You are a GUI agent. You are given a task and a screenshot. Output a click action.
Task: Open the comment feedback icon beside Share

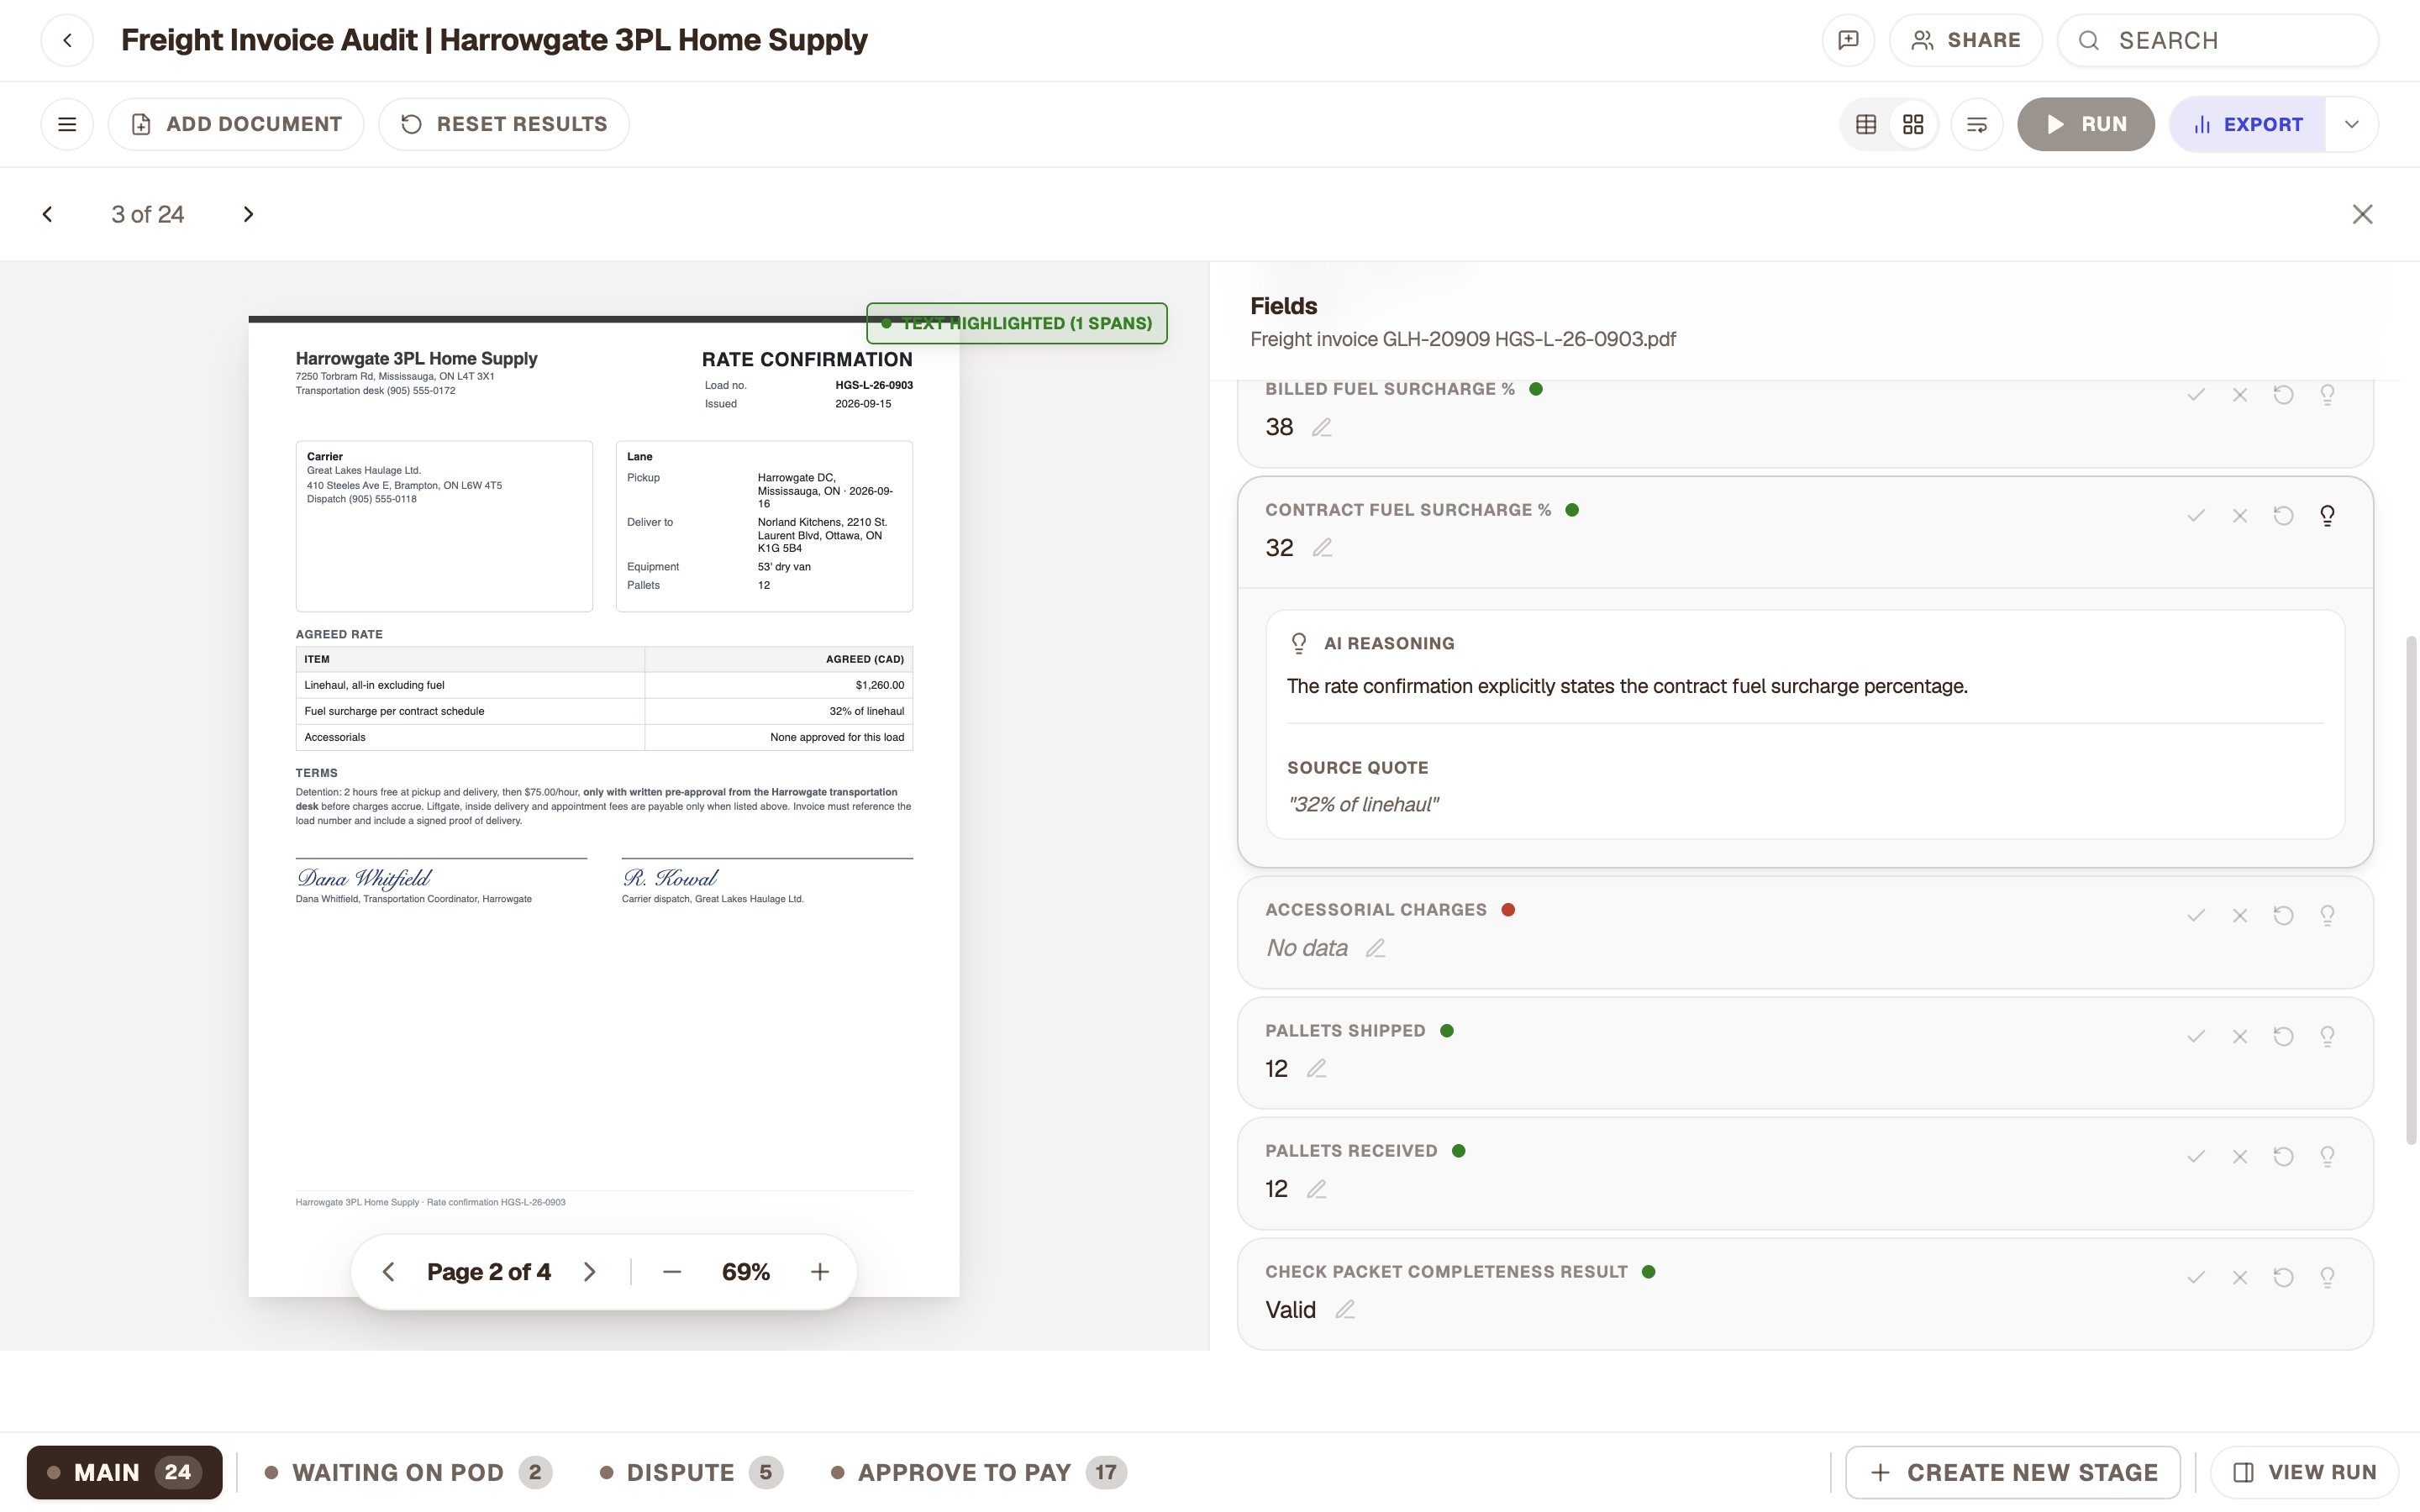1848,40
